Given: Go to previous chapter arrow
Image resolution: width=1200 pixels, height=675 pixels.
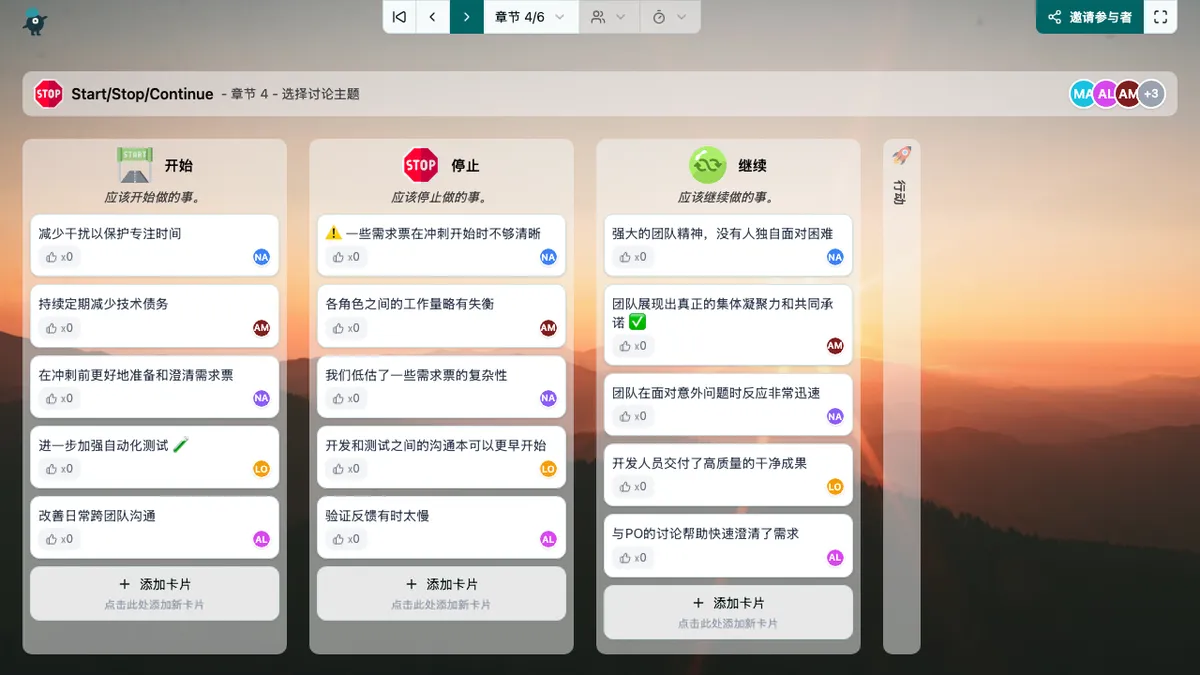Looking at the screenshot, I should coord(432,17).
